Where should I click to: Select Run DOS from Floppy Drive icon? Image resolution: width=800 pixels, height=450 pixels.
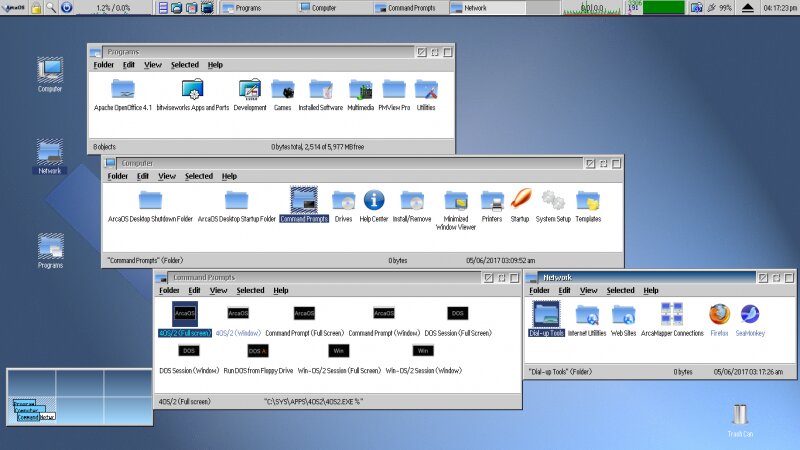(x=258, y=351)
